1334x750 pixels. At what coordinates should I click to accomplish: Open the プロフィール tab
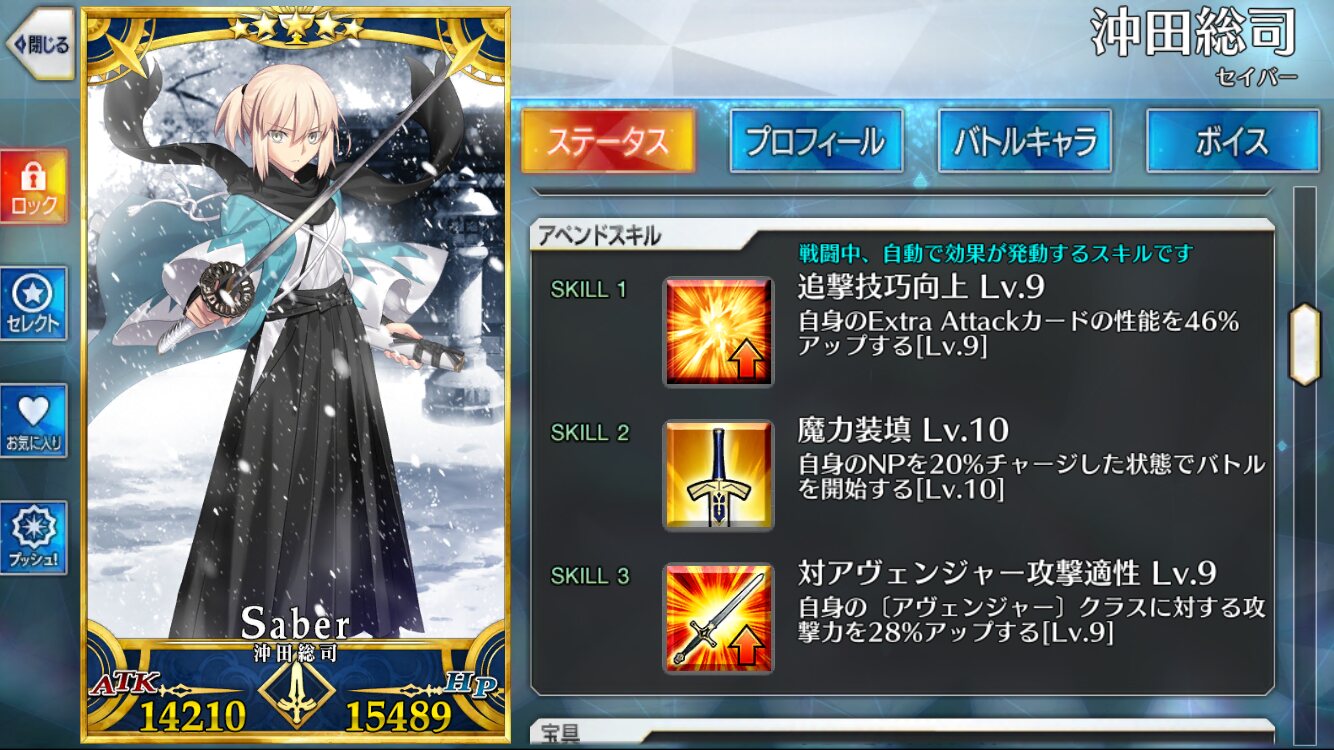[816, 141]
